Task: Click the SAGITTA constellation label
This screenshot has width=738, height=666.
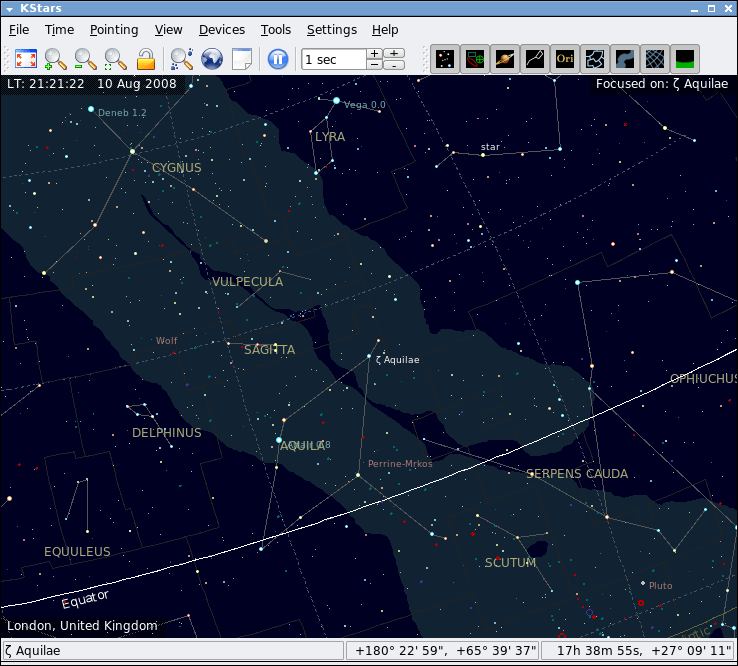Action: point(269,350)
